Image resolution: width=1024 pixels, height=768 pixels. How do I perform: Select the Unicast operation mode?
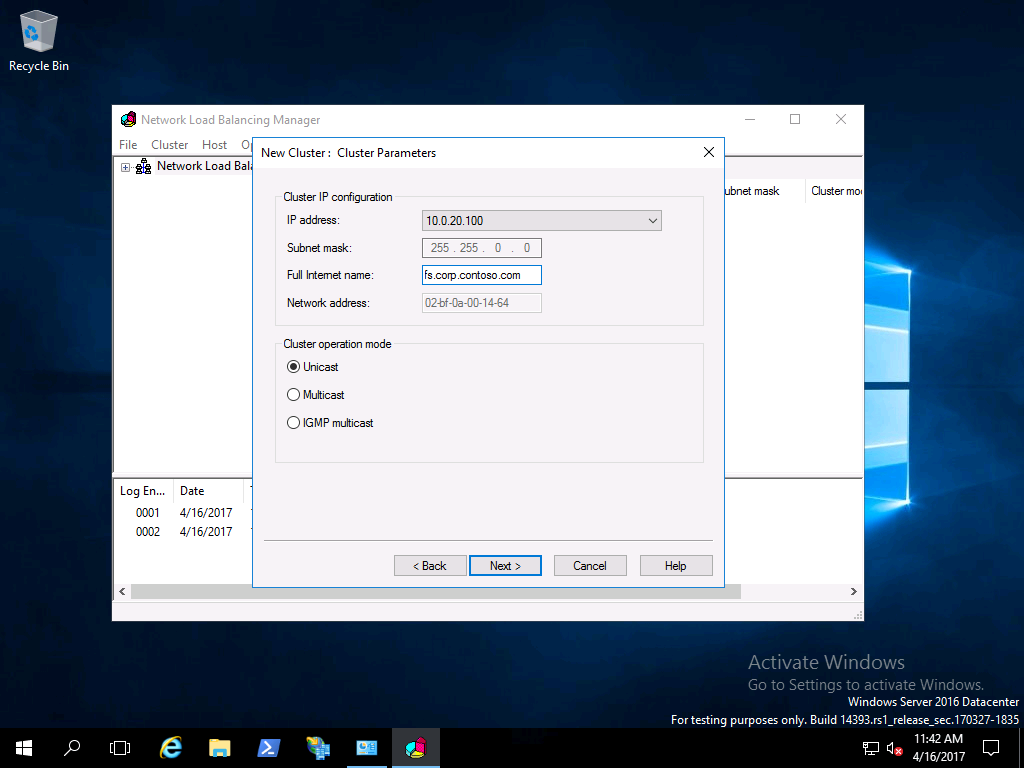(294, 367)
